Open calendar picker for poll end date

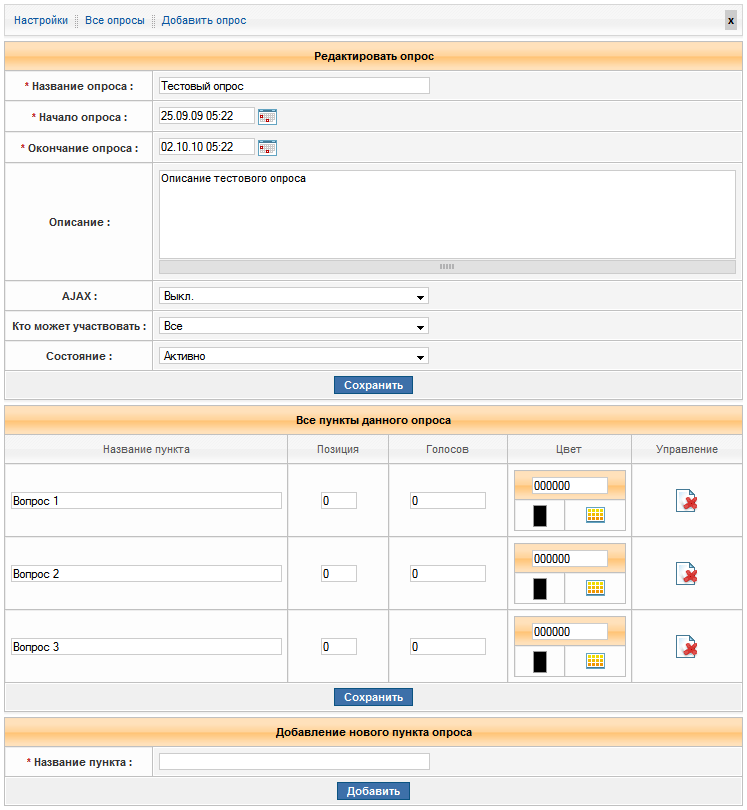267,148
